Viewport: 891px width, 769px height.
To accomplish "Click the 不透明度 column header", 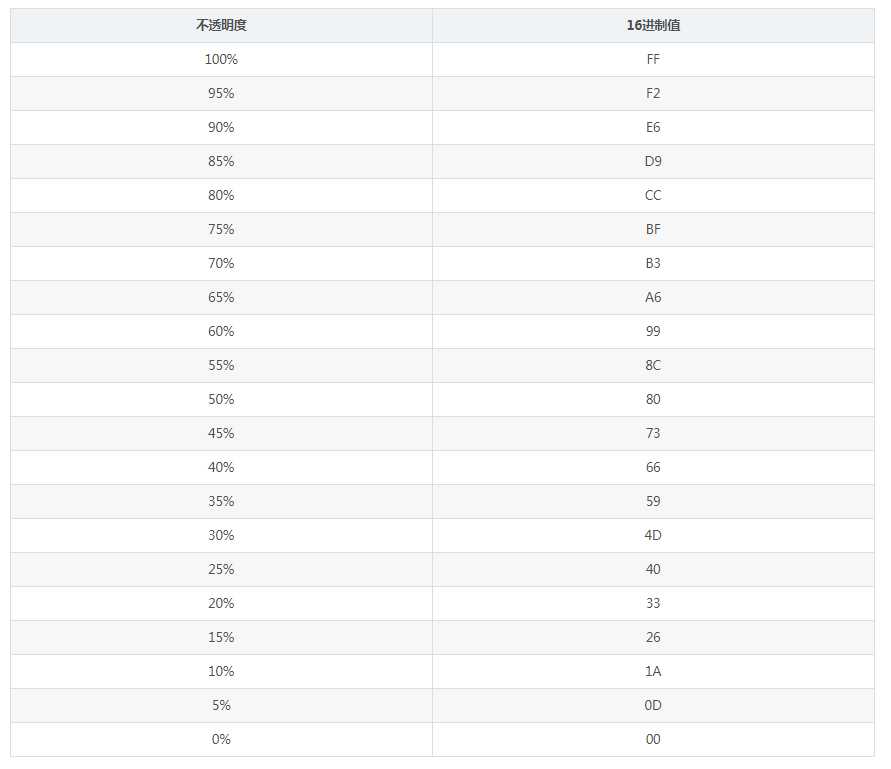I will 221,26.
